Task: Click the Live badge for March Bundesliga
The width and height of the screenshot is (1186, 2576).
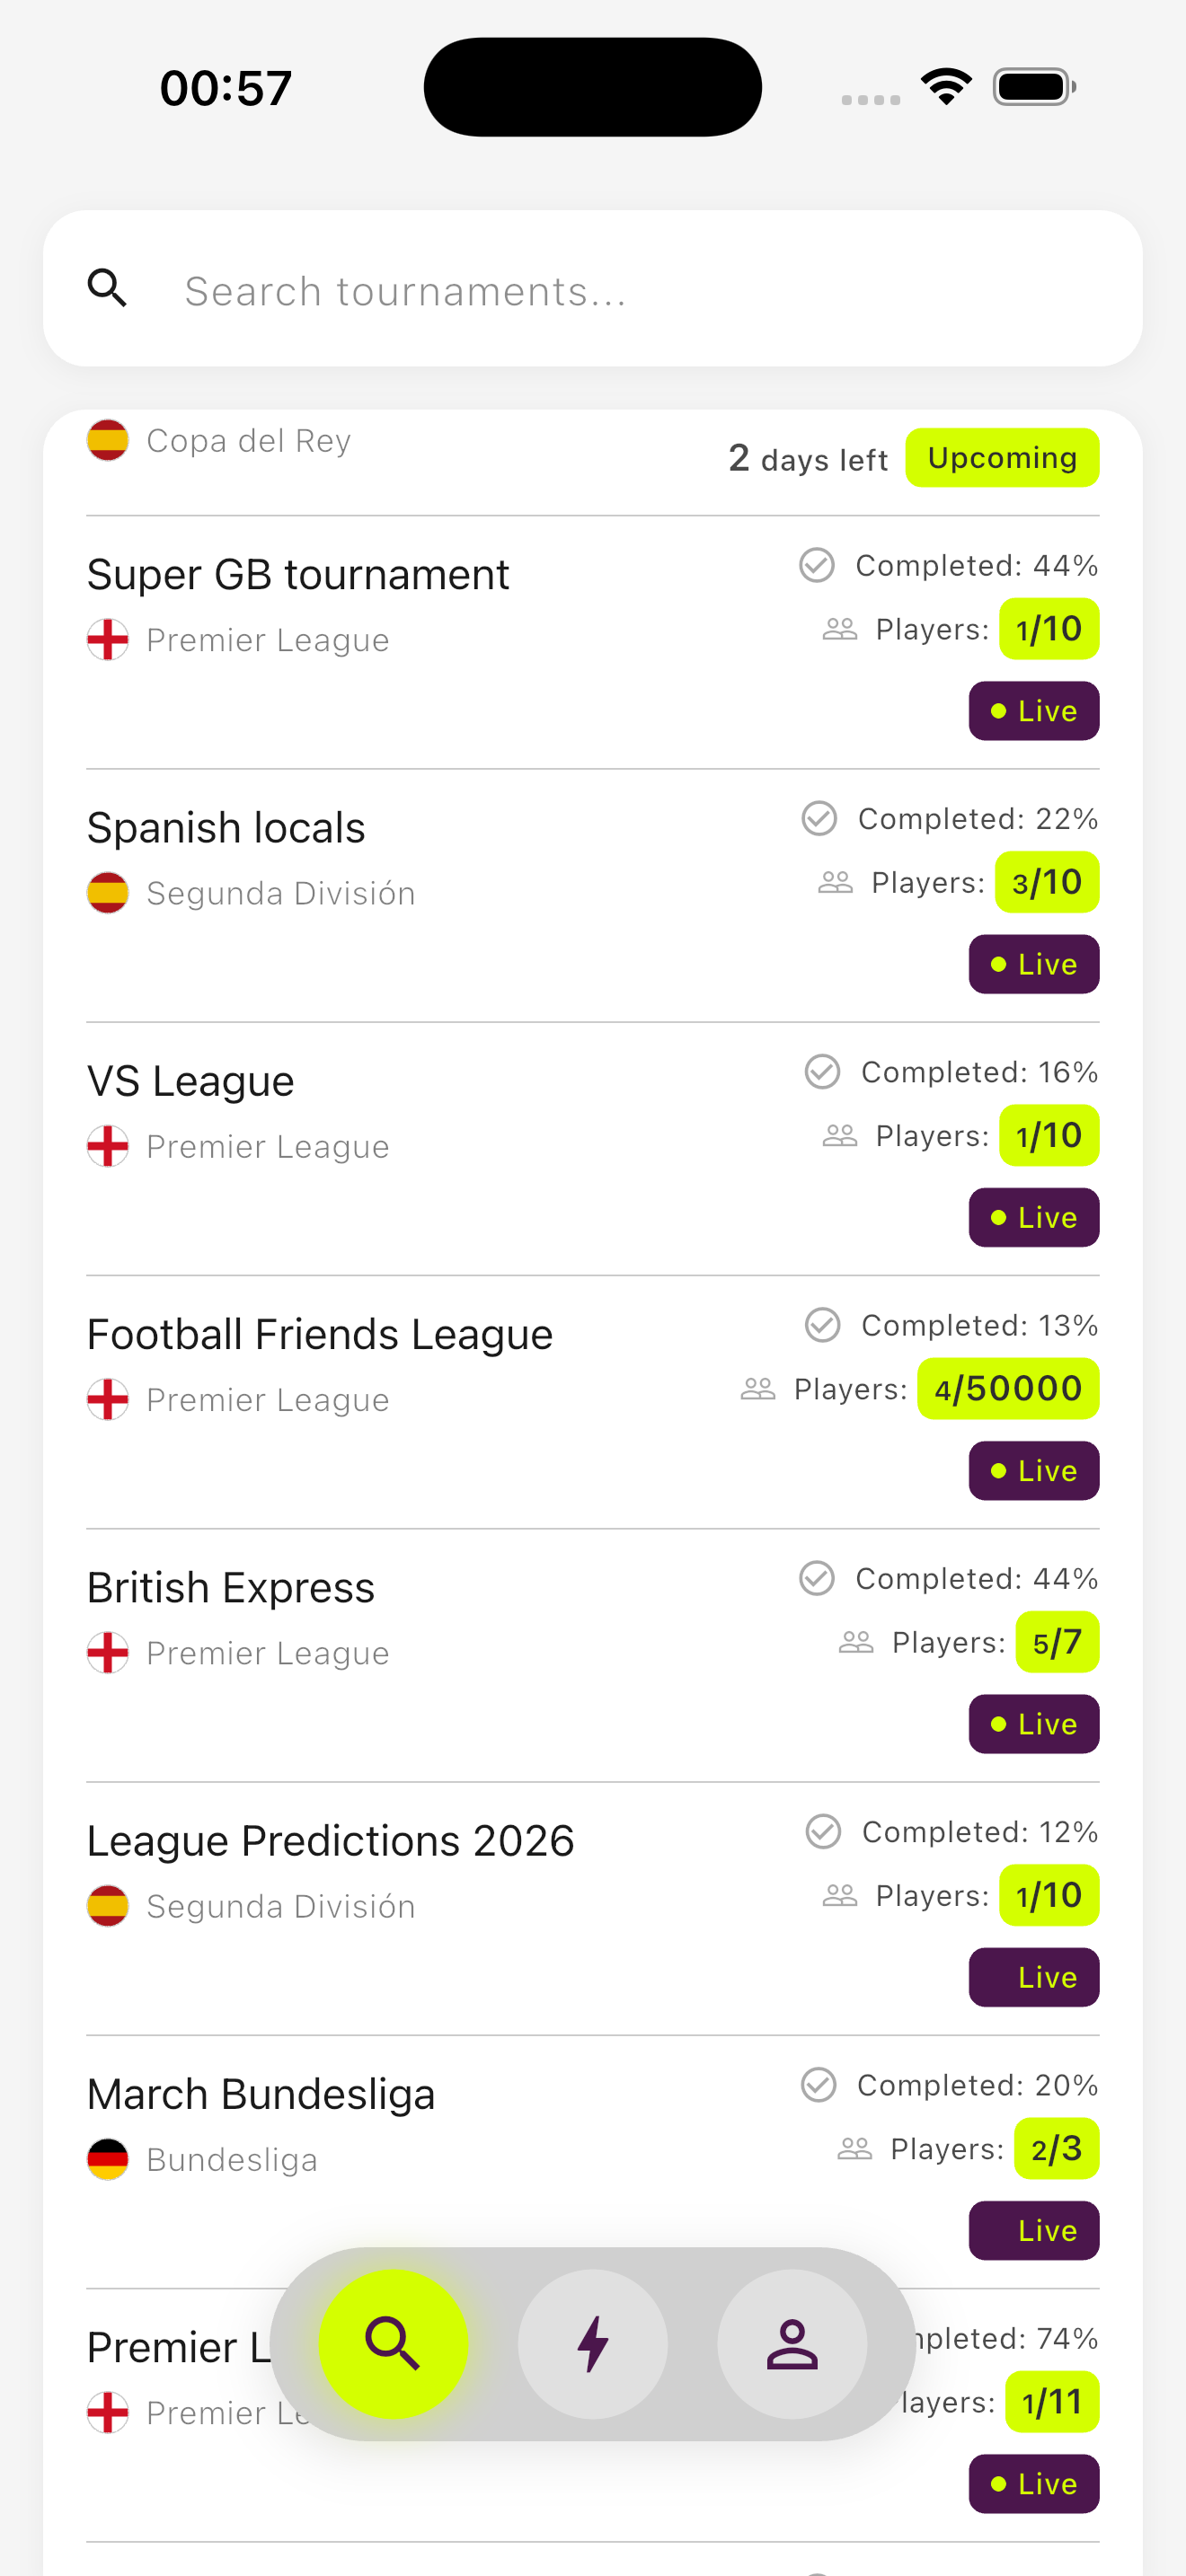Action: point(1034,2230)
